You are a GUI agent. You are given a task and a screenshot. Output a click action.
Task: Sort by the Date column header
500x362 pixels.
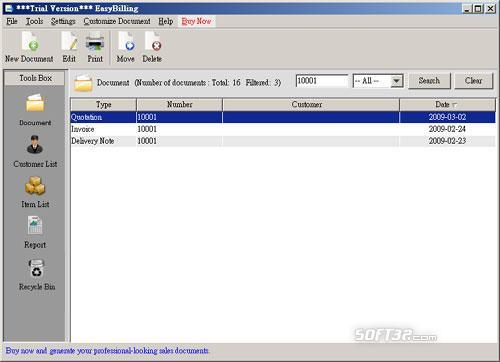pyautogui.click(x=447, y=104)
